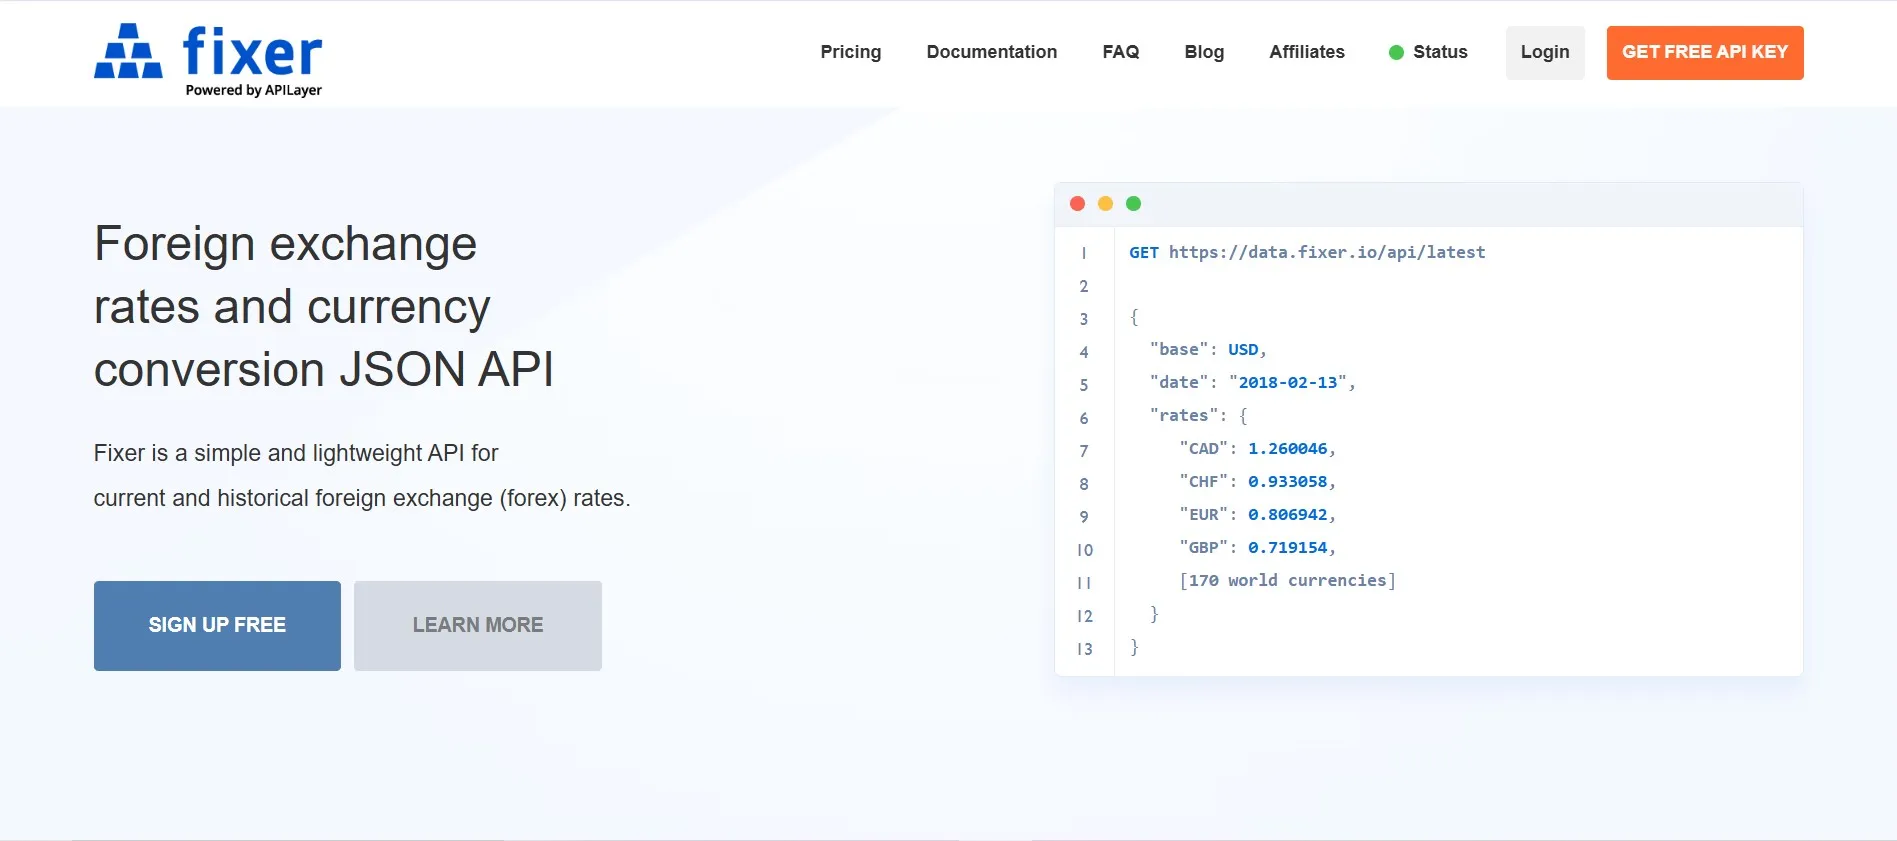1897x841 pixels.
Task: Check the Status page link
Action: 1440,52
